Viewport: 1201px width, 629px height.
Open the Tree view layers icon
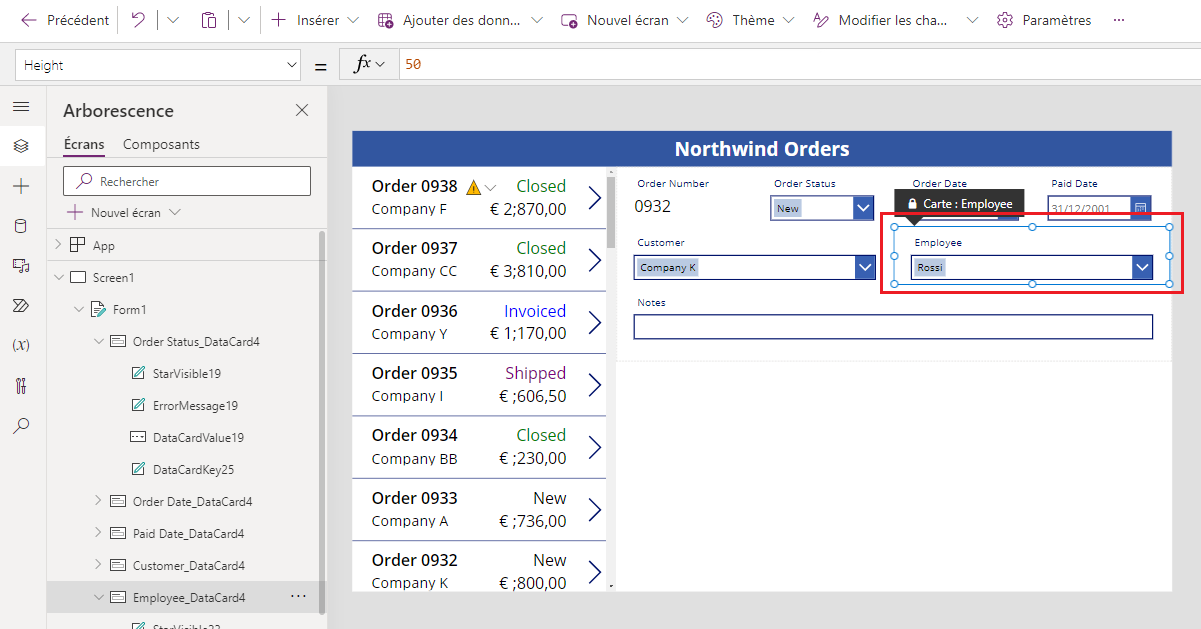click(21, 146)
